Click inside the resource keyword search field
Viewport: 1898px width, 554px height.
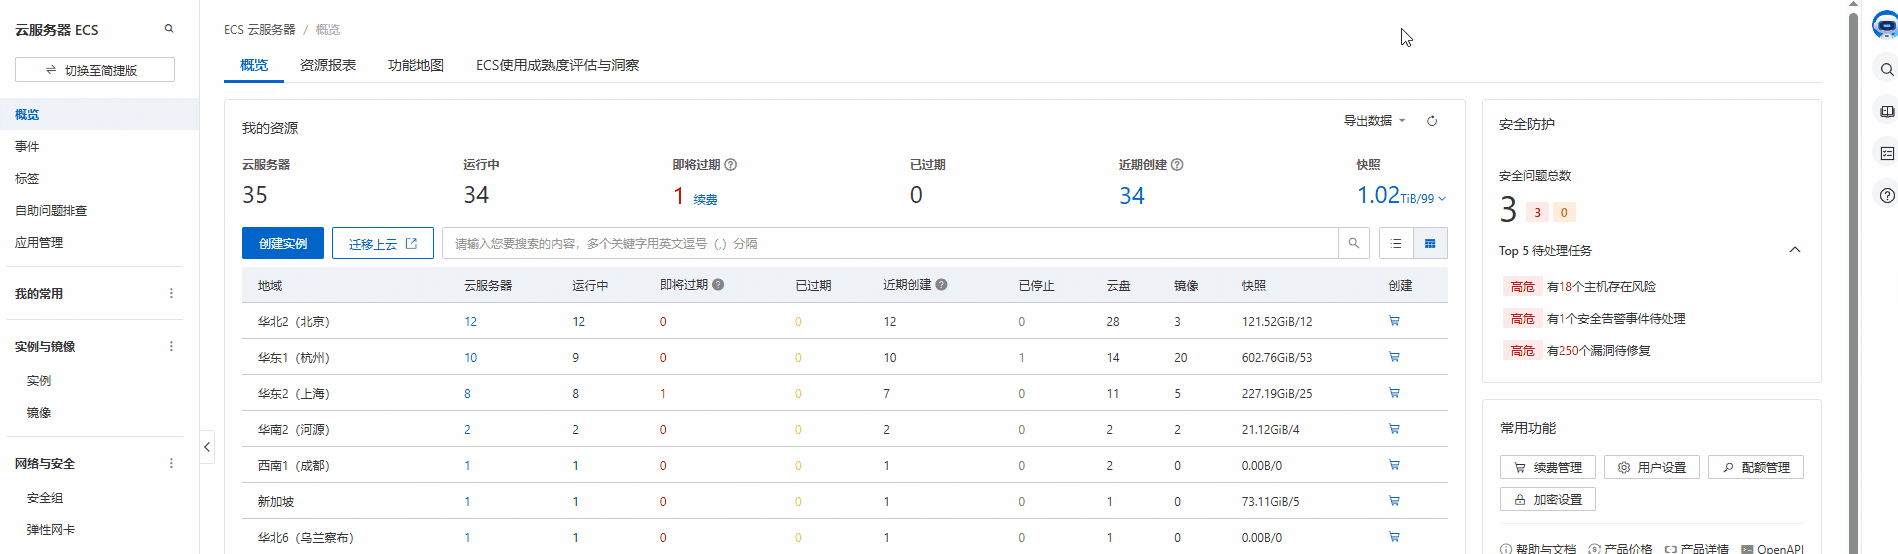click(x=890, y=243)
